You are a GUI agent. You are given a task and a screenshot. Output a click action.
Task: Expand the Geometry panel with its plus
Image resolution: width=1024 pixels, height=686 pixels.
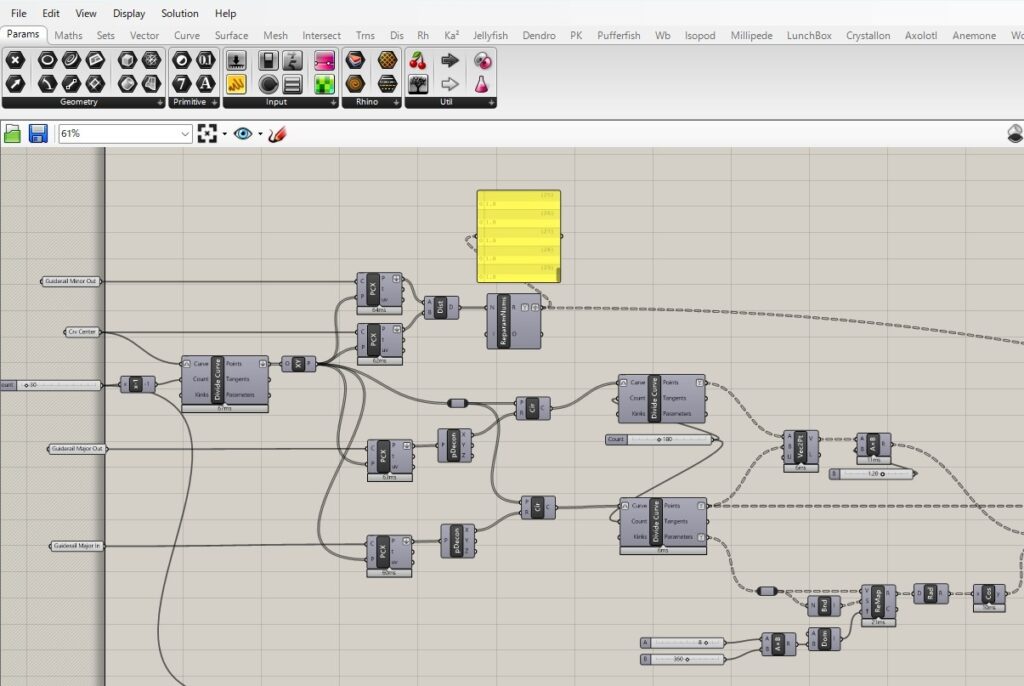[x=160, y=103]
